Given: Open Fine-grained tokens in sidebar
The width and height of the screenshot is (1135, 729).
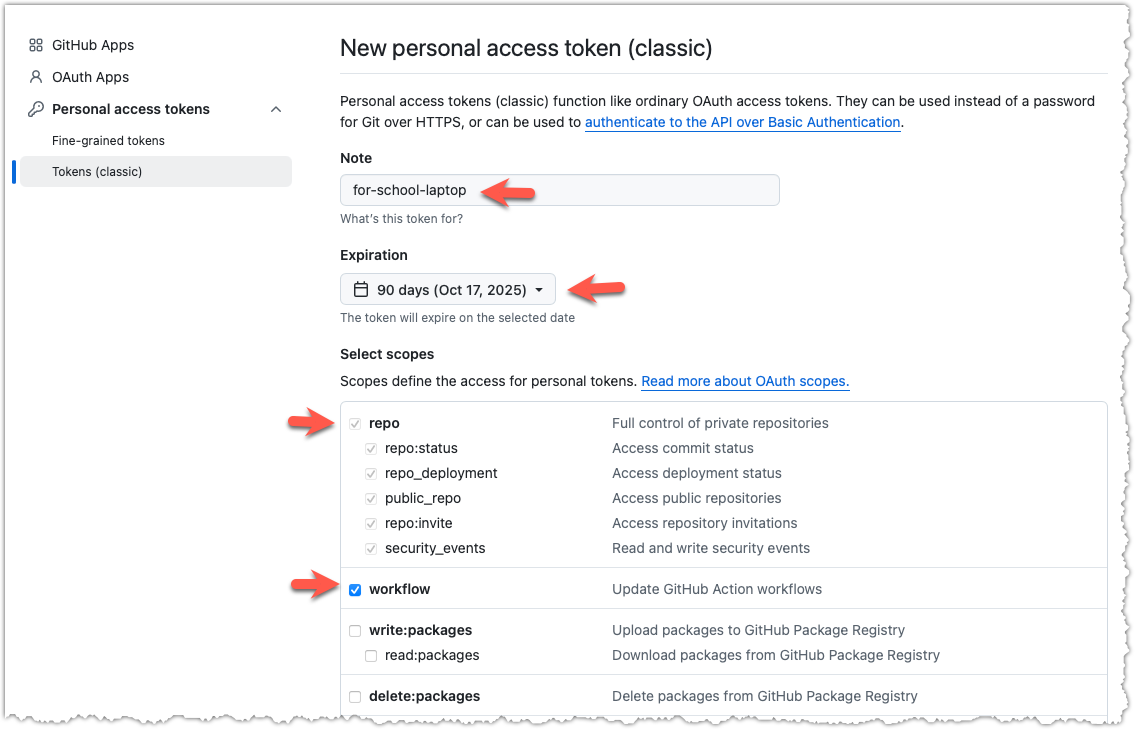Looking at the screenshot, I should click(108, 140).
